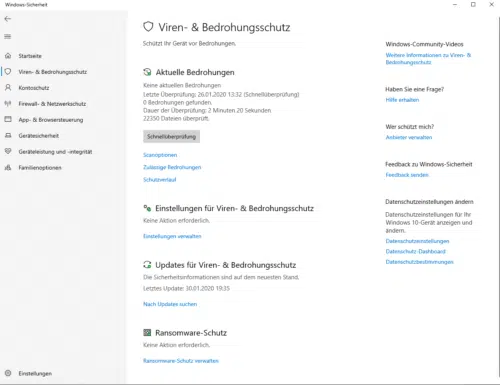The height and width of the screenshot is (385, 500).
Task: Open Startseite home icon
Action: [x=8, y=56]
